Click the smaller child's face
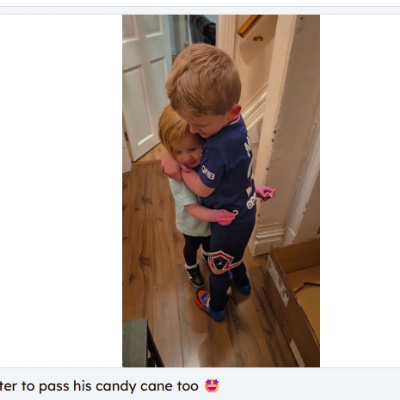 (x=188, y=149)
